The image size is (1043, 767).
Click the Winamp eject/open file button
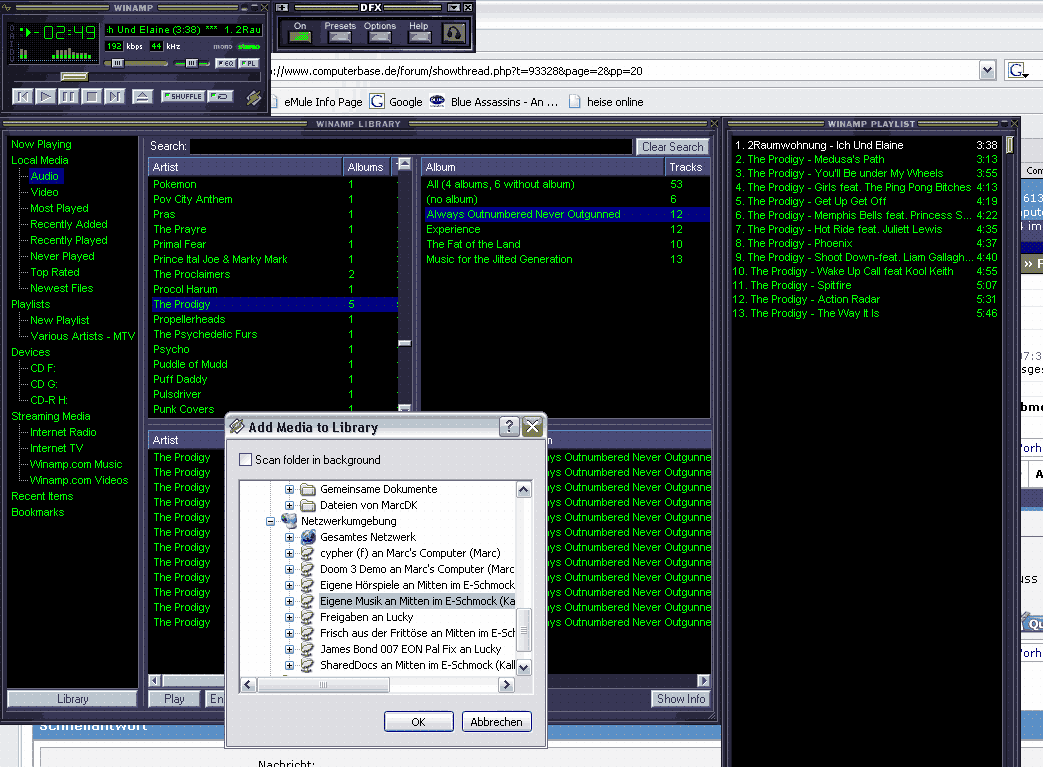[x=142, y=96]
